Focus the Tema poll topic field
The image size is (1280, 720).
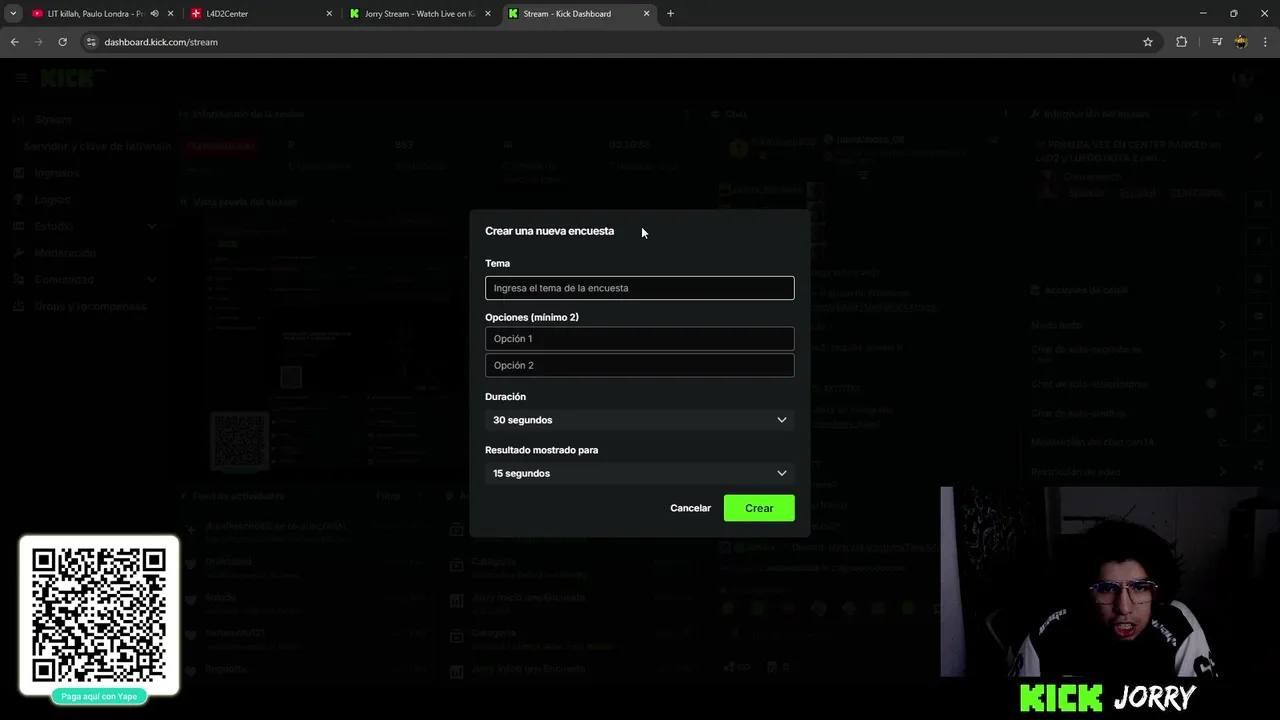640,288
